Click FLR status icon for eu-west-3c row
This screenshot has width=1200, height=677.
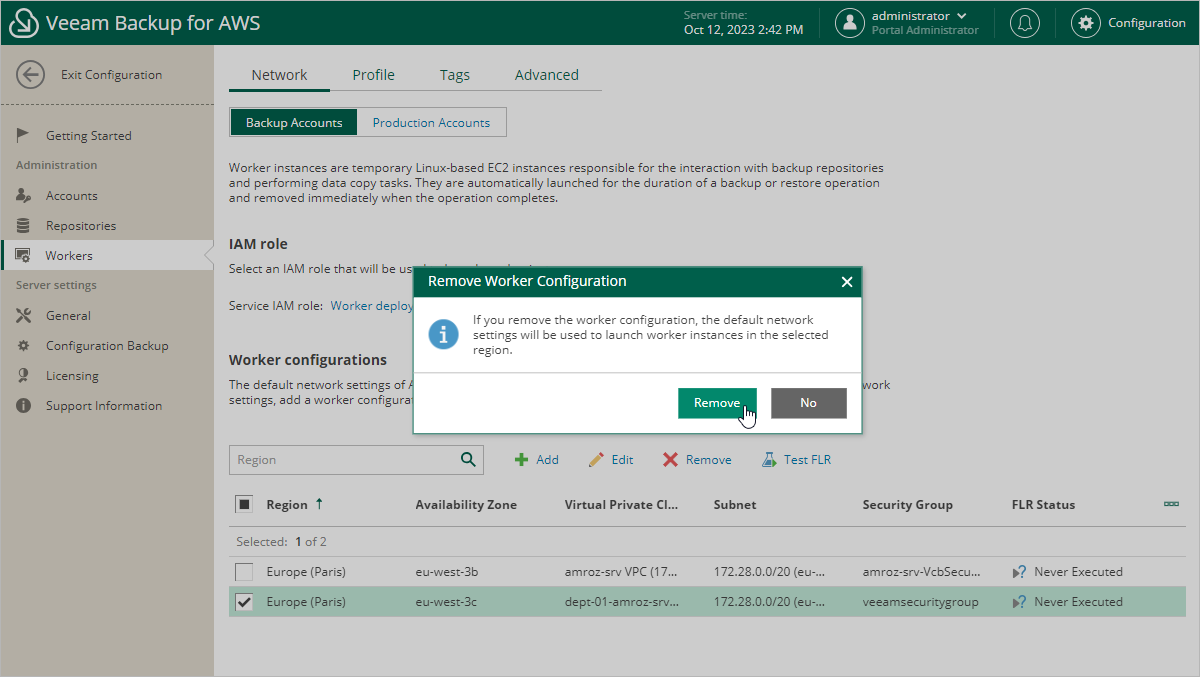[1019, 602]
